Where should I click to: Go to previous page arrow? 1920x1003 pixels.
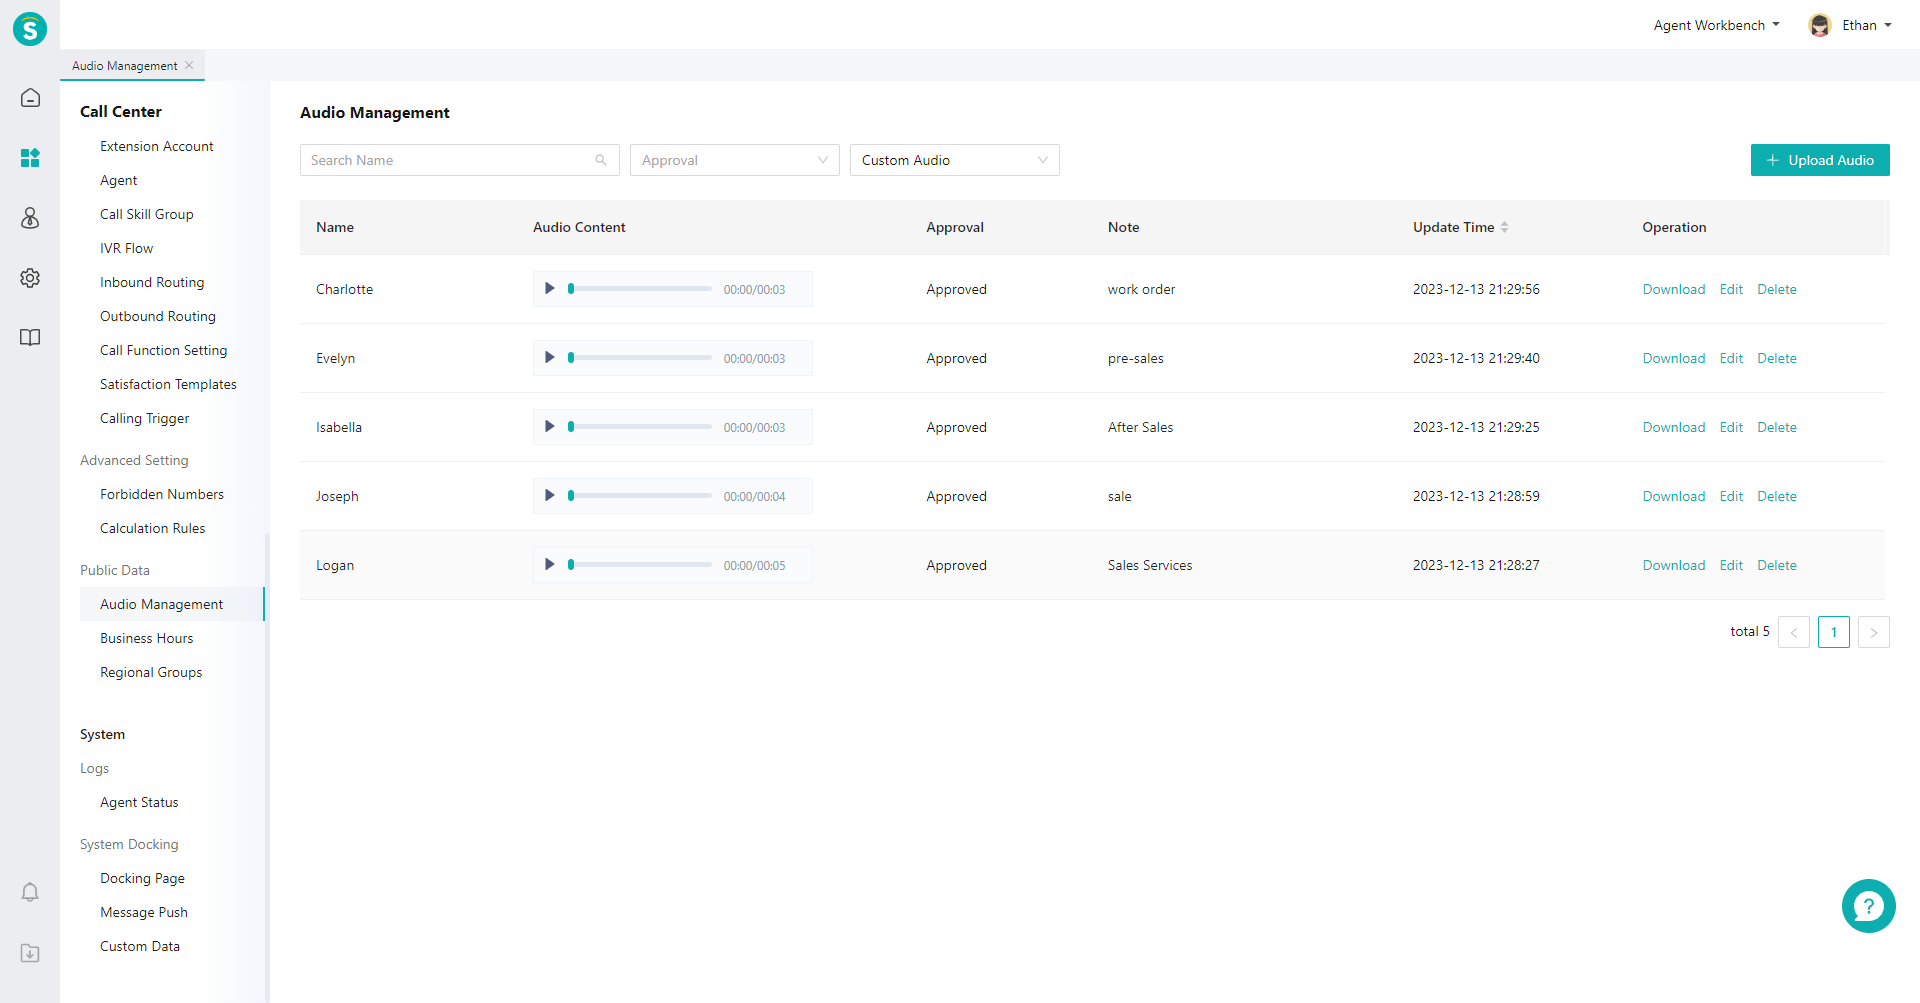tap(1794, 632)
